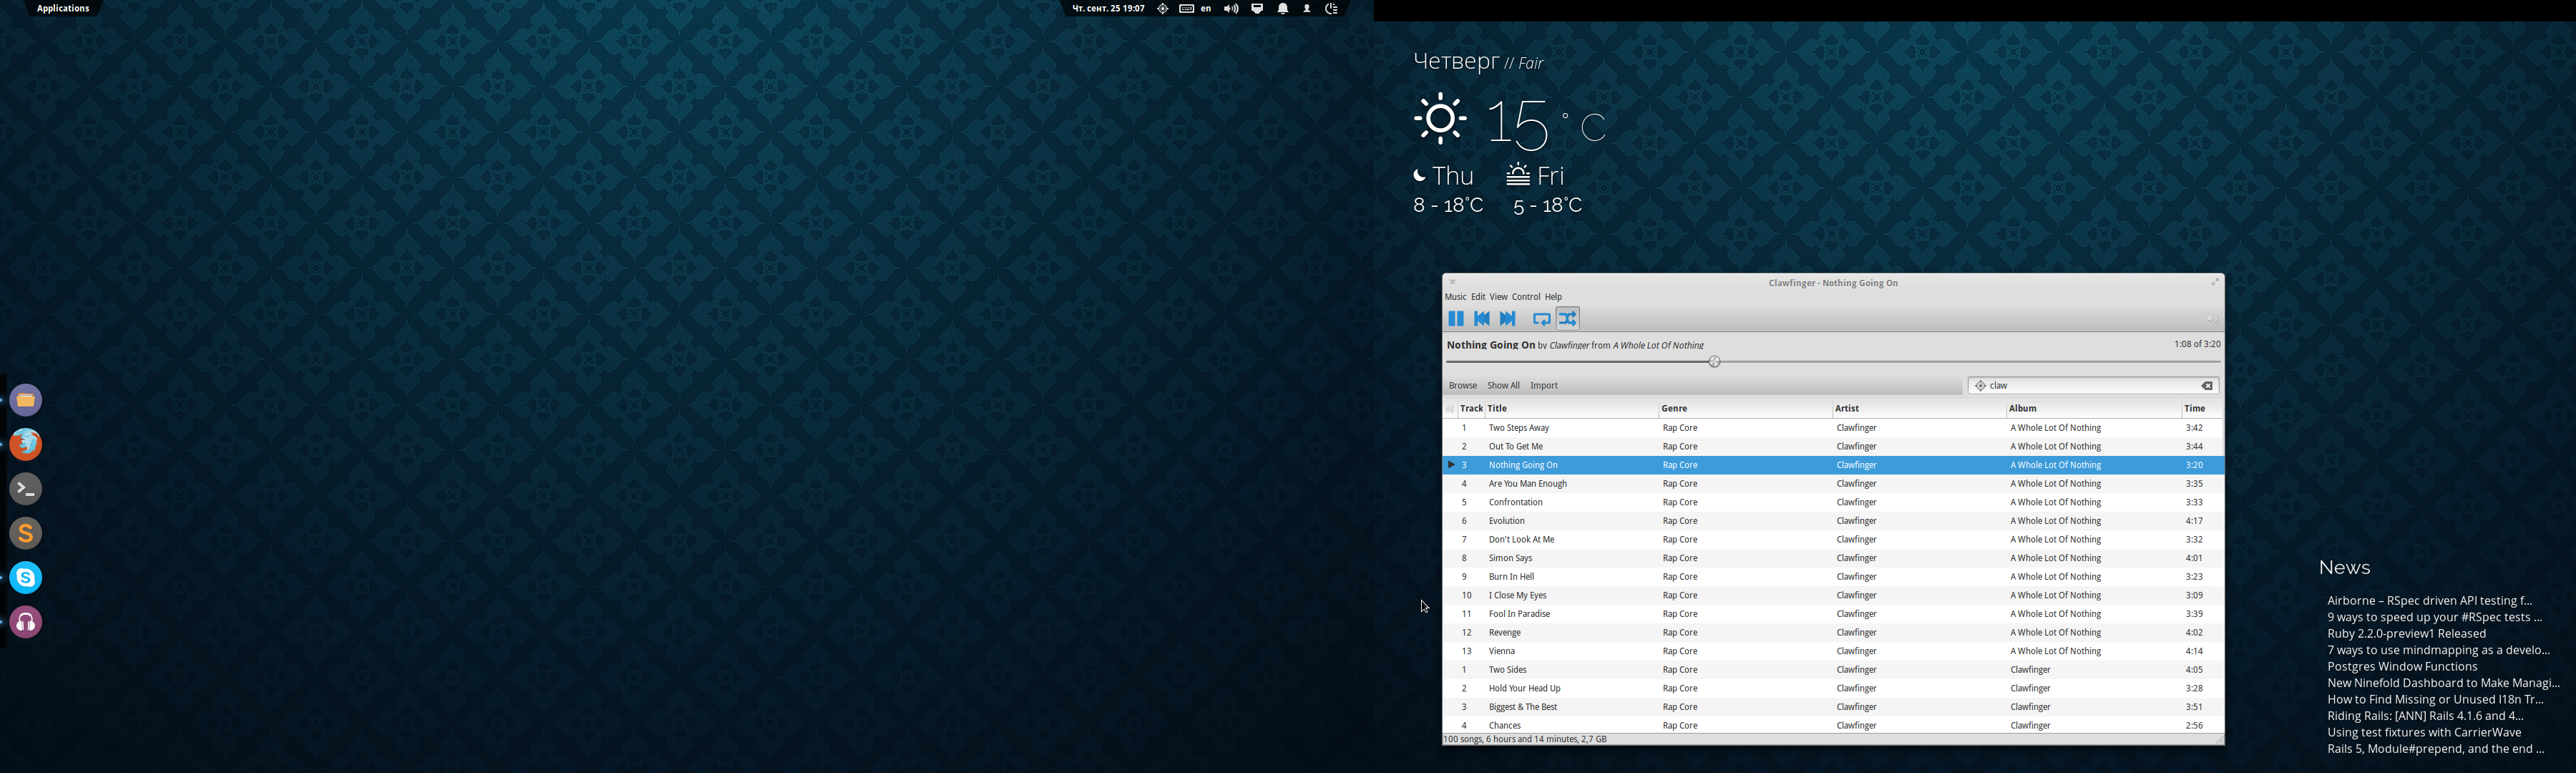This screenshot has width=2576, height=773.
Task: Select the track 'Are You Man Enough'
Action: (x=1527, y=484)
